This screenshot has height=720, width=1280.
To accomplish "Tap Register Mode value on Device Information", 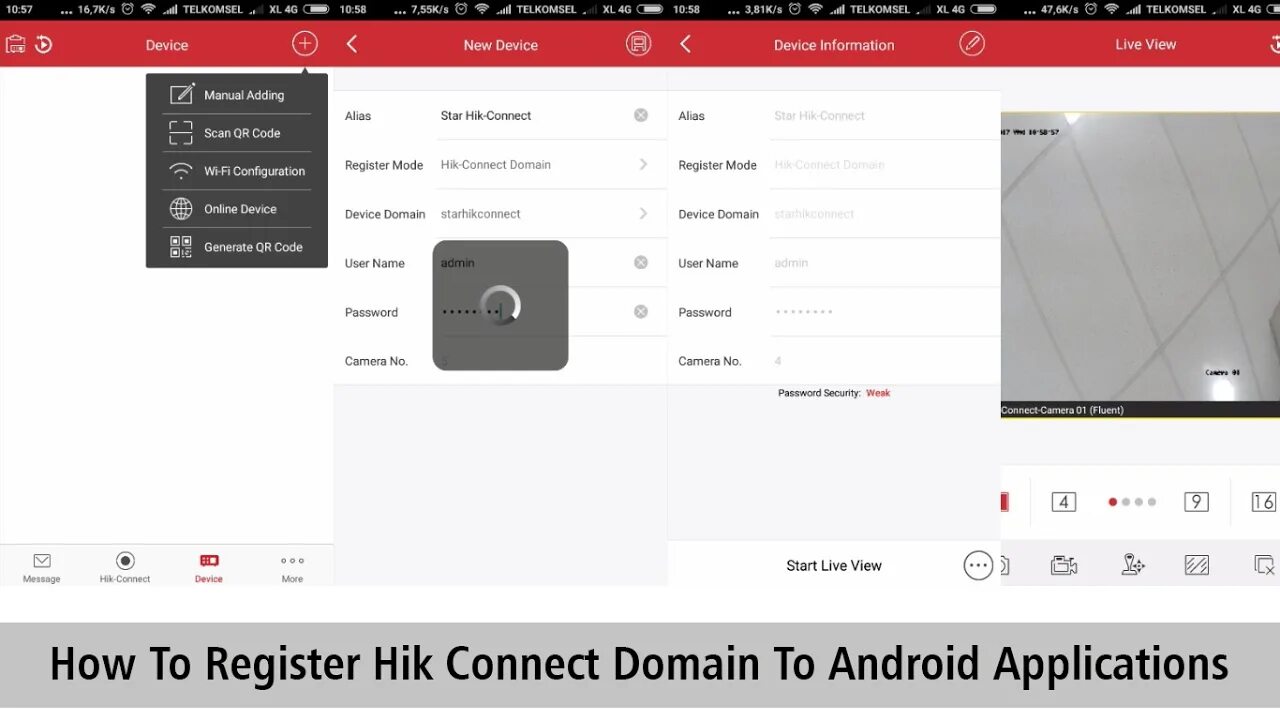I will tap(829, 164).
